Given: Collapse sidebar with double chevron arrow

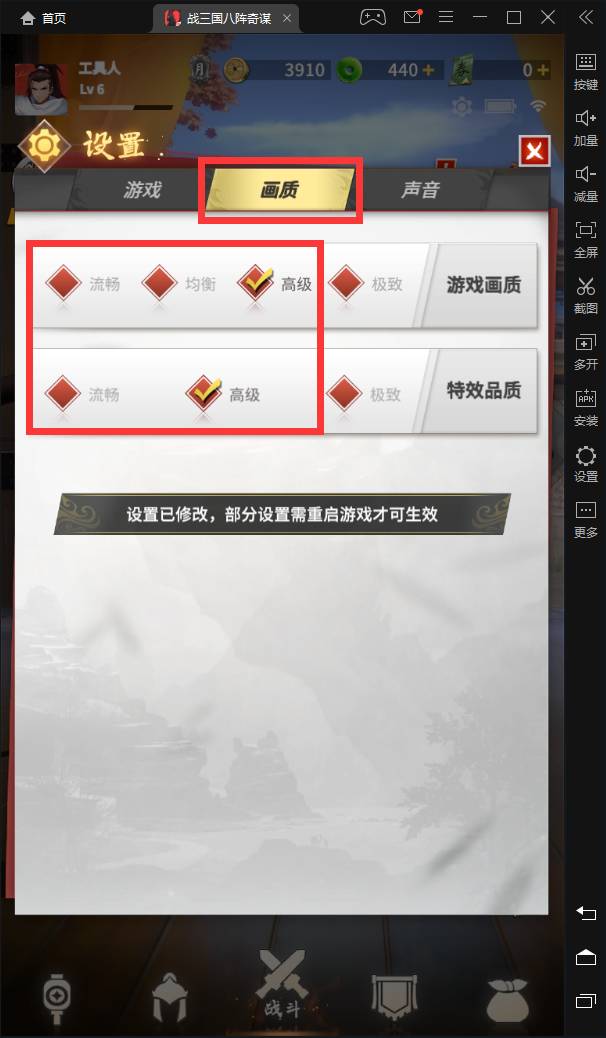Looking at the screenshot, I should pos(585,17).
